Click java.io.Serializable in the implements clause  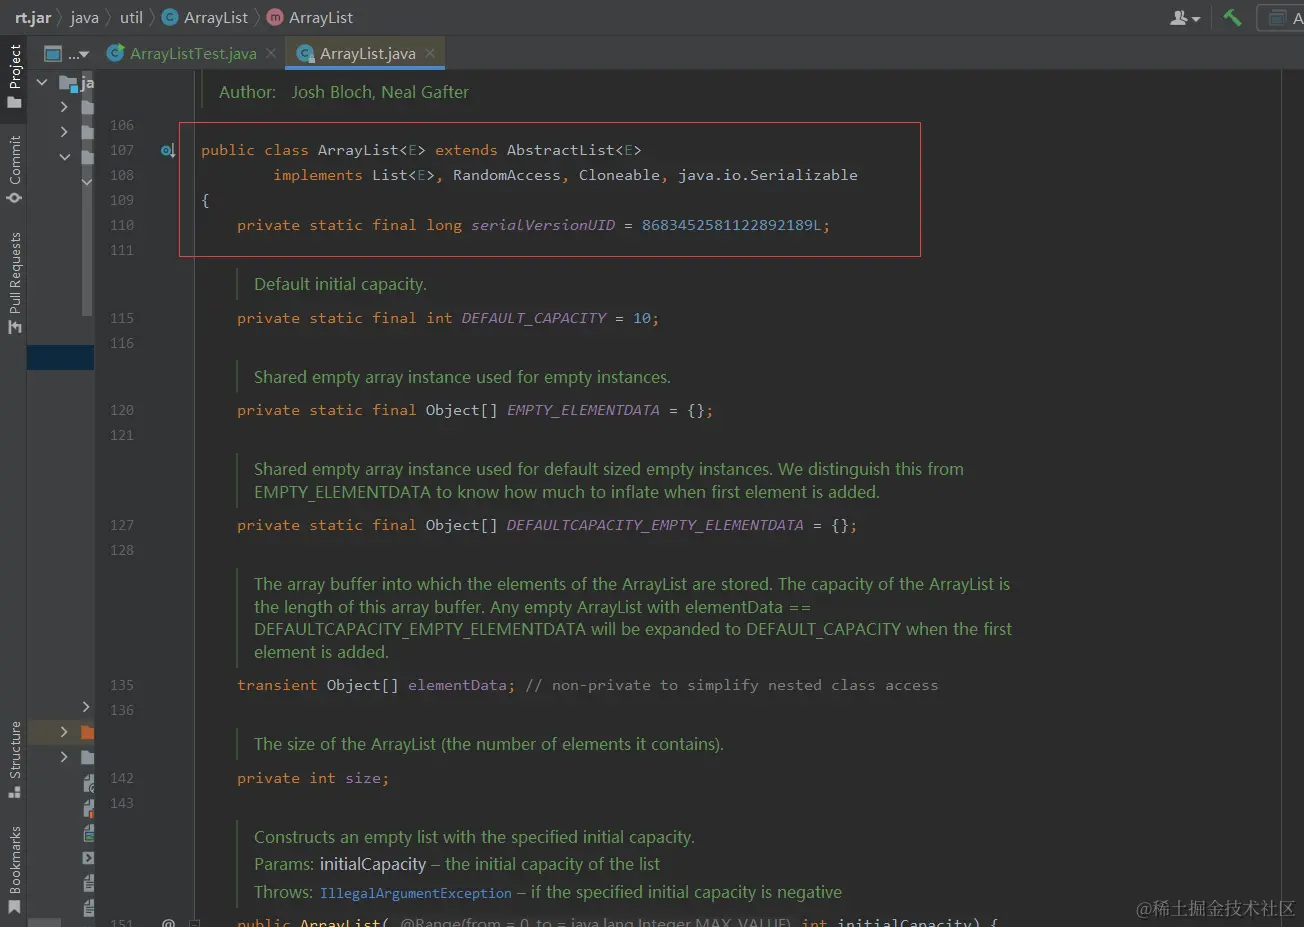pos(768,175)
